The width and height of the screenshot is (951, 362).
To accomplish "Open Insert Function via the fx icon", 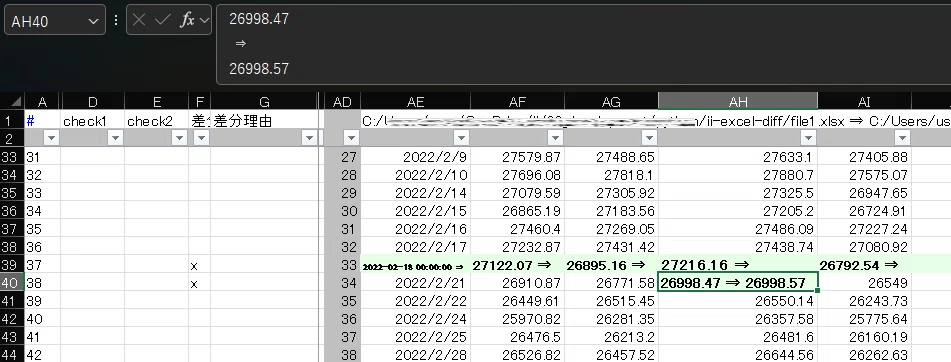I will pyautogui.click(x=187, y=20).
